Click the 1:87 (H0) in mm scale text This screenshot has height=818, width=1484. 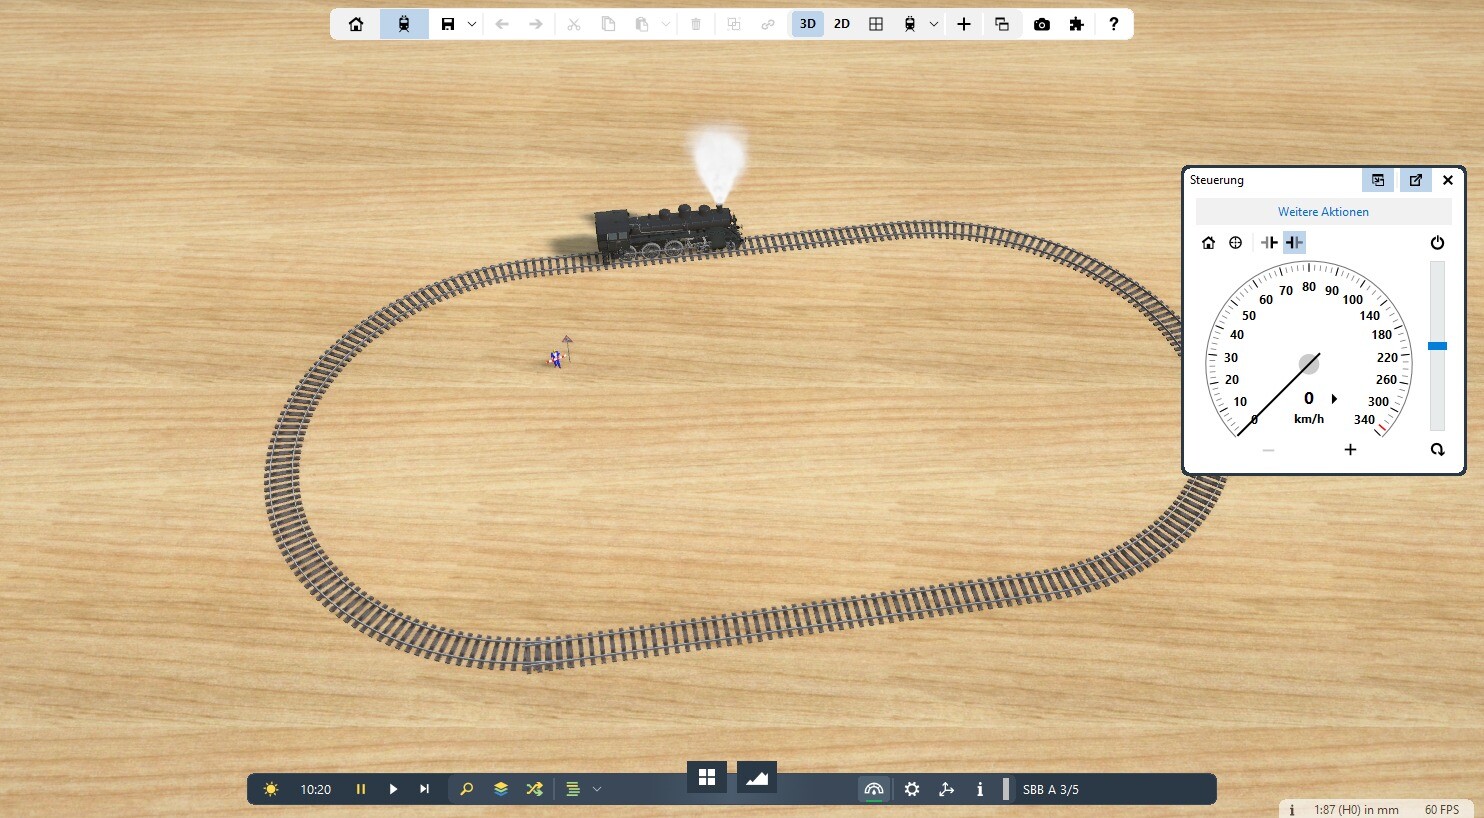pyautogui.click(x=1356, y=809)
